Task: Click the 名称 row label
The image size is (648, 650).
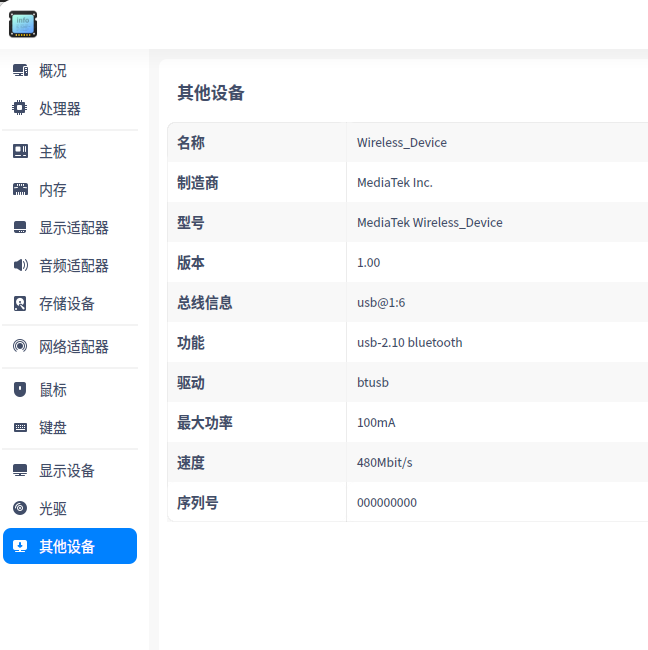Action: point(191,143)
